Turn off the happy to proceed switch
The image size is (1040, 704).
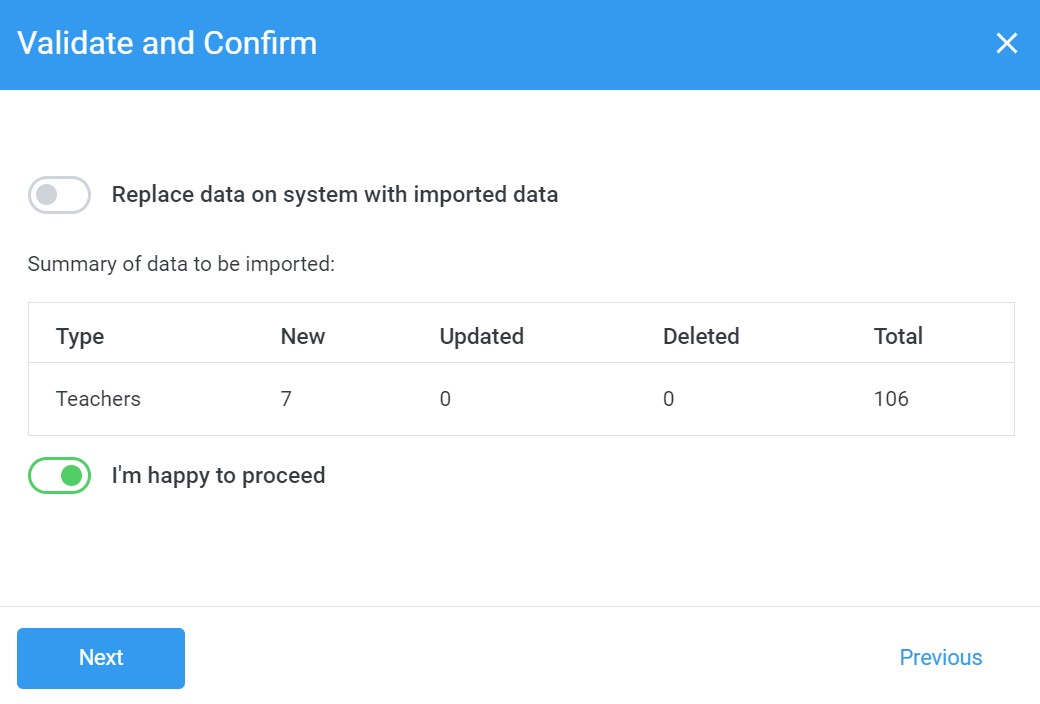click(x=59, y=476)
